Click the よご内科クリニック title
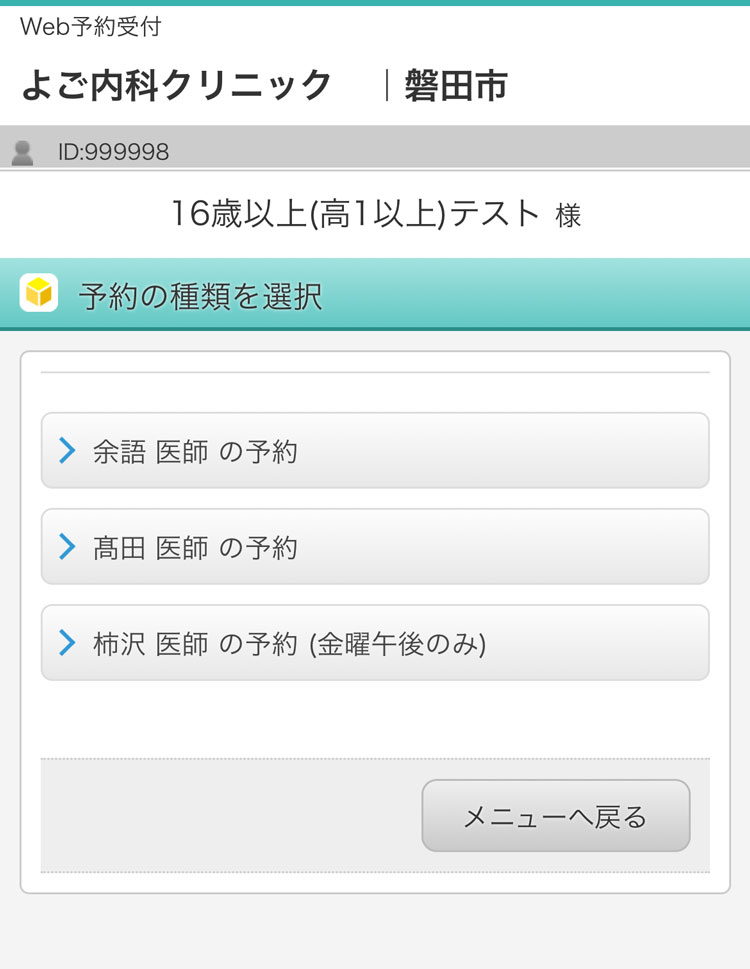The image size is (750, 969). point(176,85)
